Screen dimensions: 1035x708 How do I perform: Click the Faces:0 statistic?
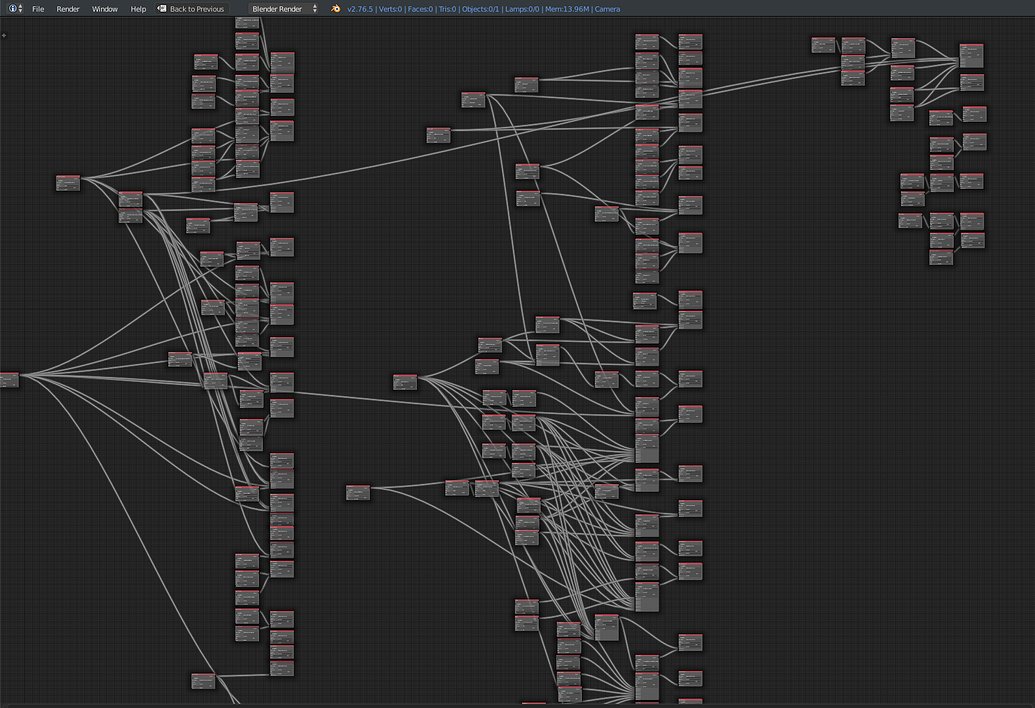[x=420, y=9]
